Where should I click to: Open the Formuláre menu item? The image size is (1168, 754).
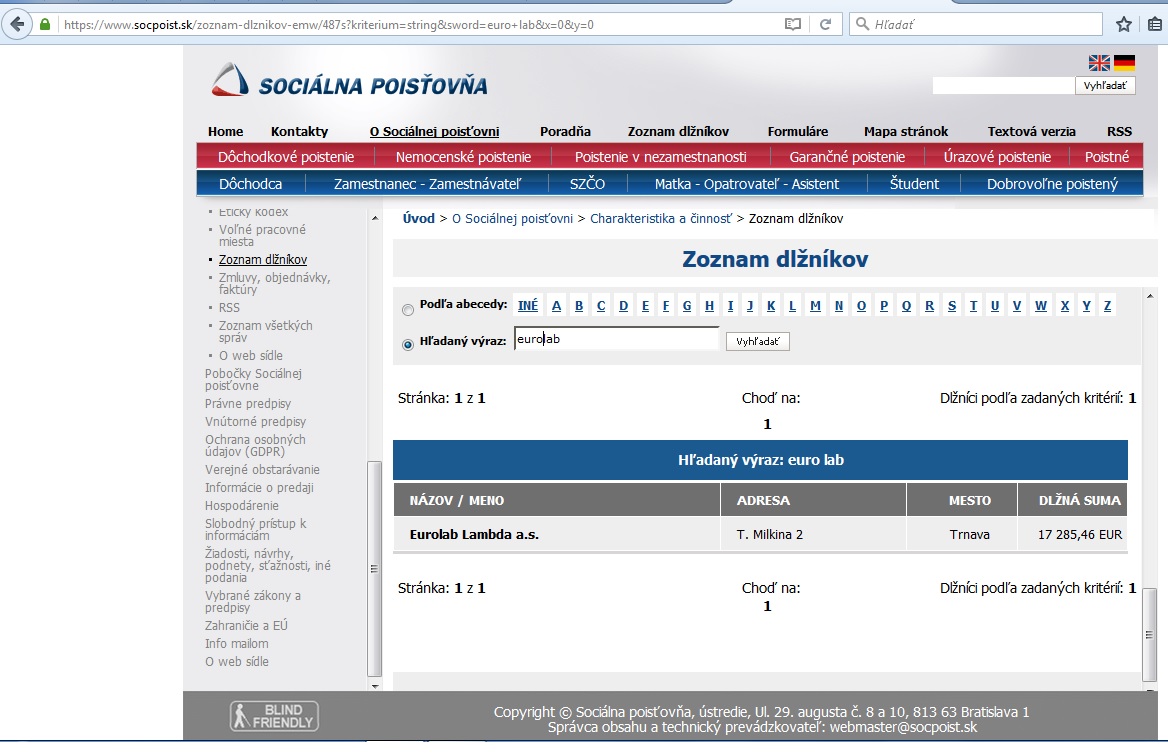(797, 131)
